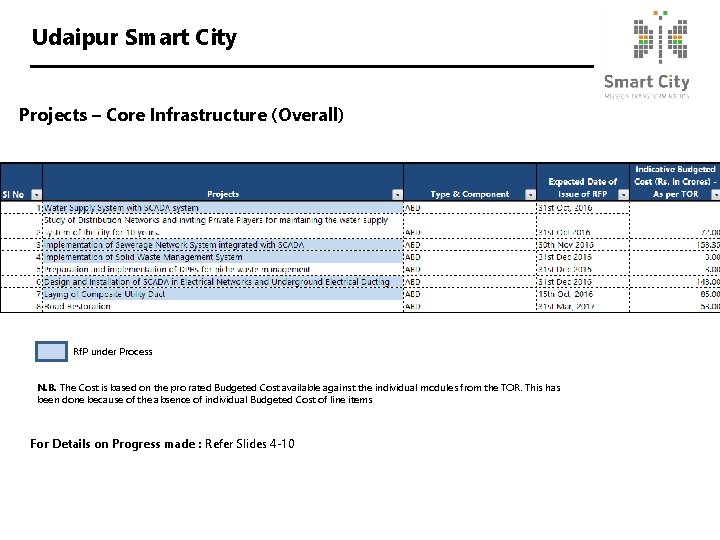Select 'Preparation and implementation of DPRs' cell

click(x=223, y=270)
